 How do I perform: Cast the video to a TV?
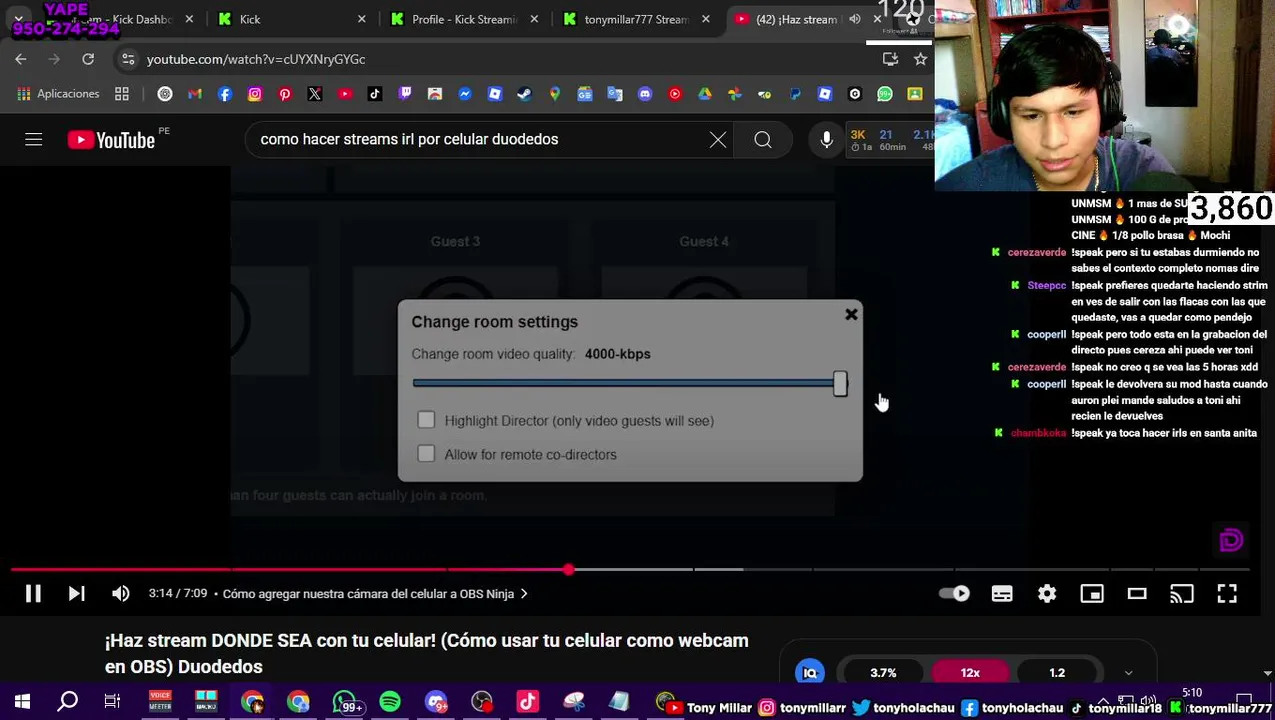(1182, 594)
